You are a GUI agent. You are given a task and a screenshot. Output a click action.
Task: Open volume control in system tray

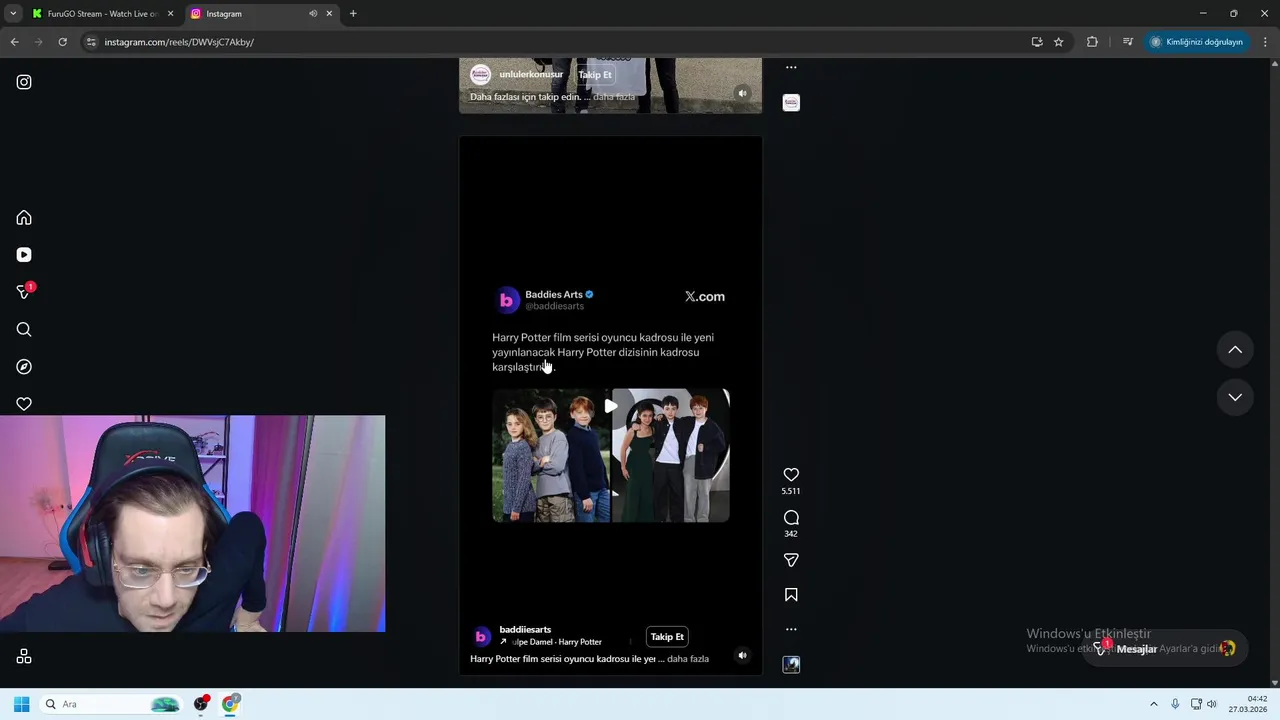point(1212,704)
